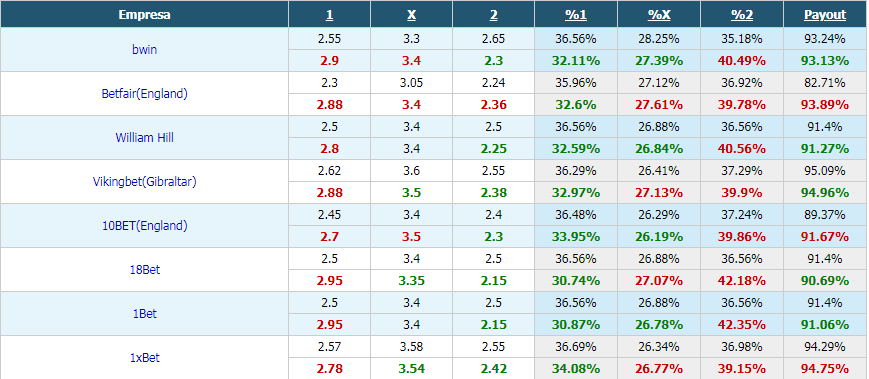Click the William Hill company link
Viewport: 869px width, 379px height.
pyautogui.click(x=144, y=137)
